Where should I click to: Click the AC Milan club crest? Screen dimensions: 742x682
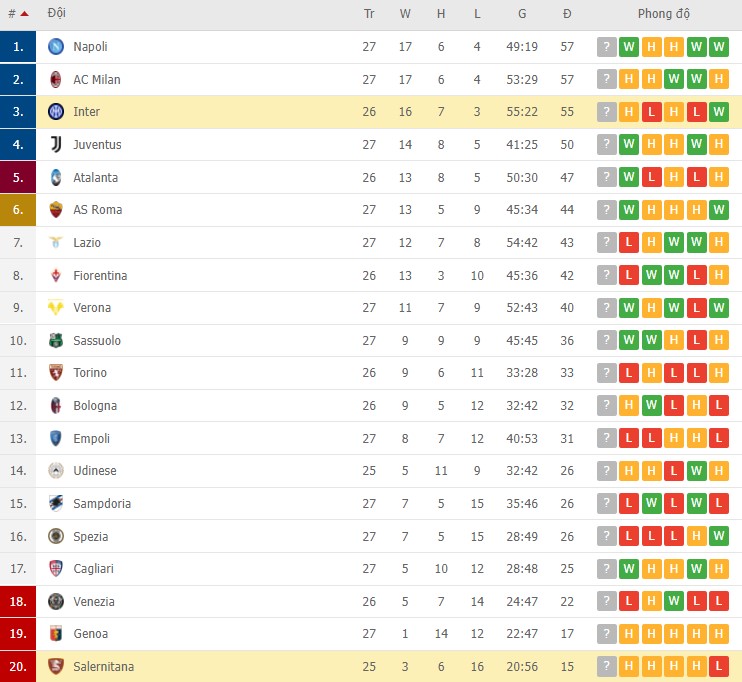click(x=56, y=79)
